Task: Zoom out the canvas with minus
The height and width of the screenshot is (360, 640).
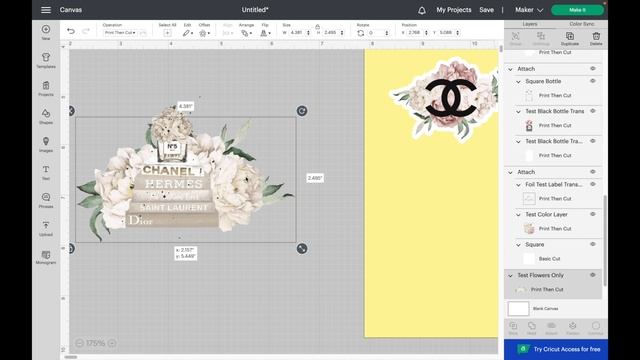Action: click(79, 343)
